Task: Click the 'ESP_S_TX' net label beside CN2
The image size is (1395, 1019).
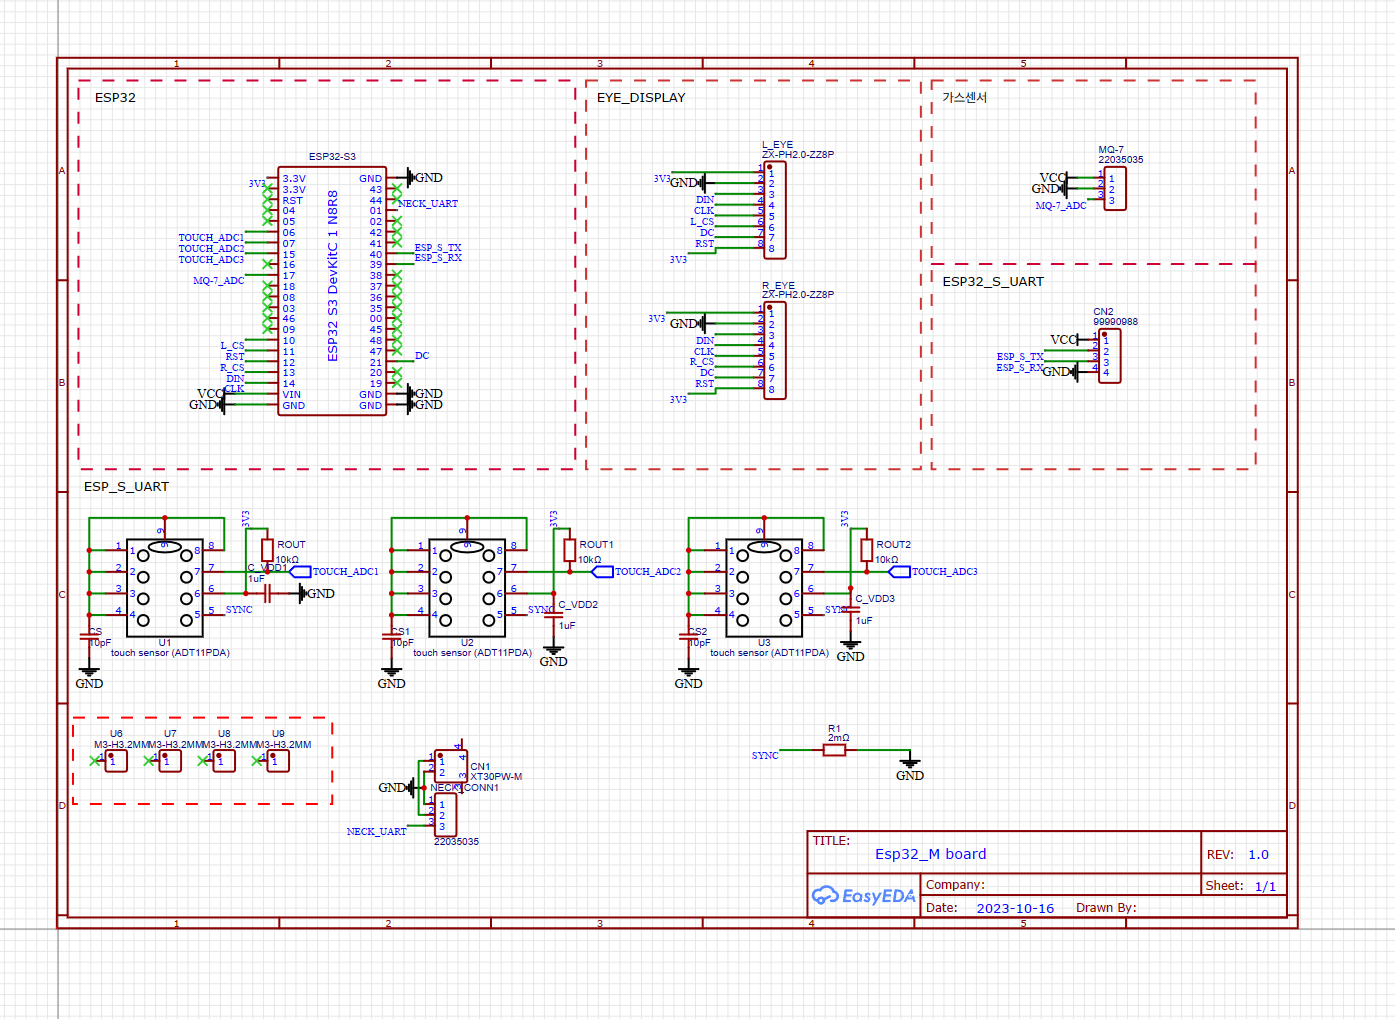Action: pos(1020,357)
